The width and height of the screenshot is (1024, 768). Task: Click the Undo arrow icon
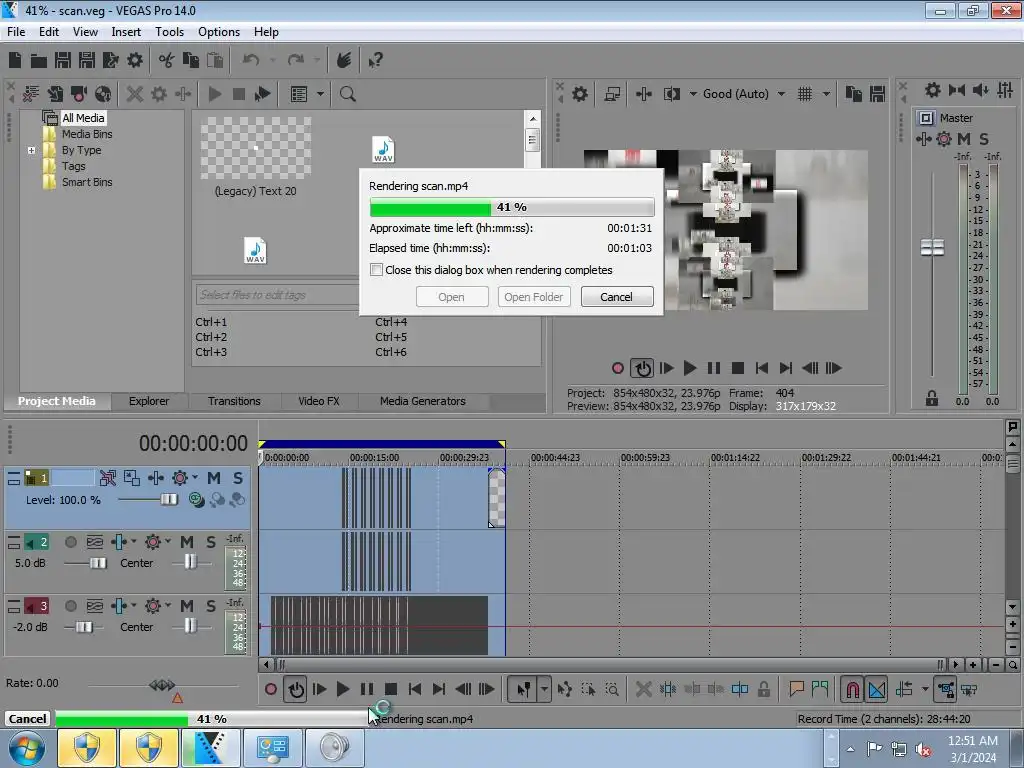coord(251,60)
